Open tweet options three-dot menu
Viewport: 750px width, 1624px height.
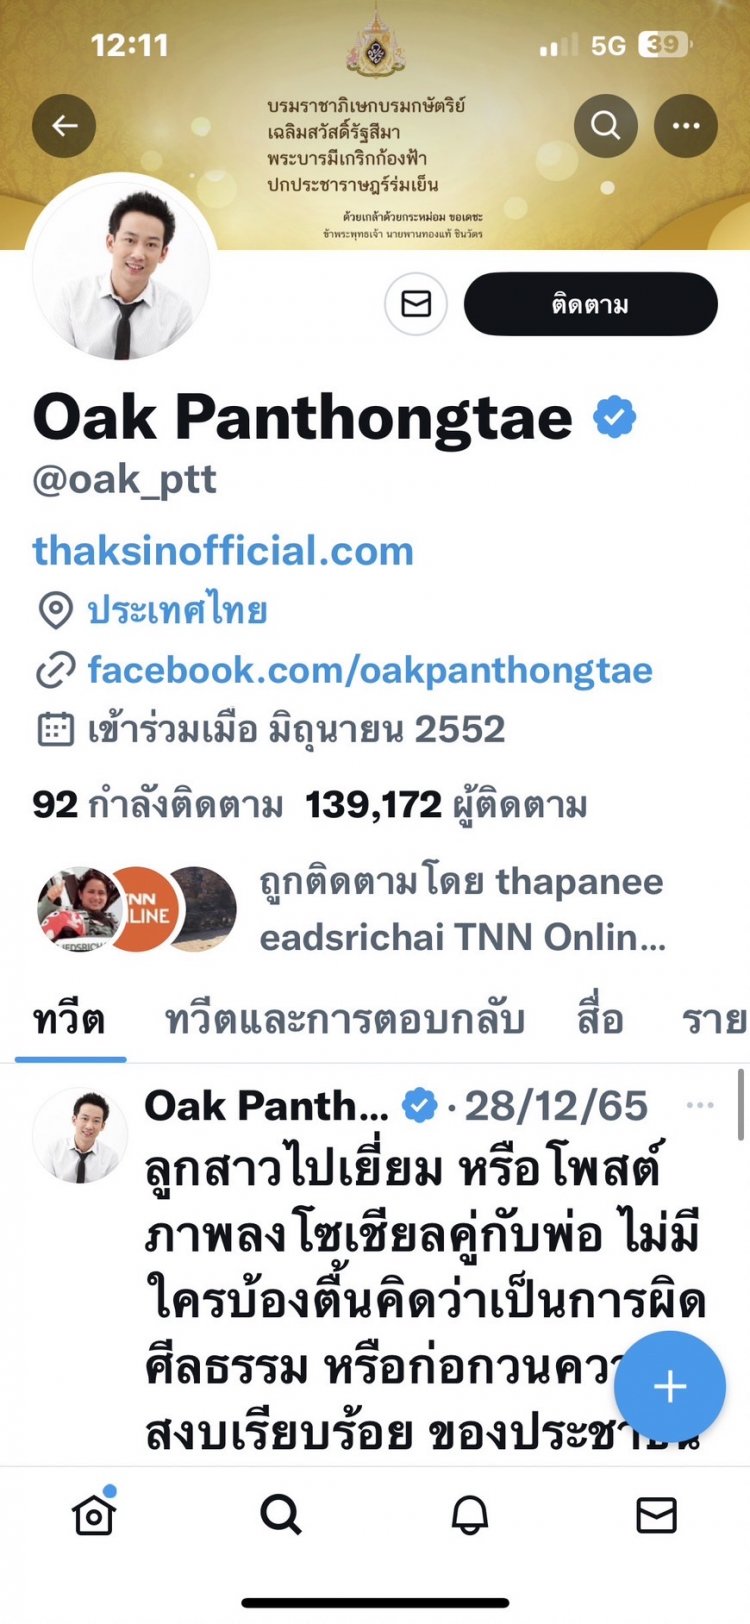click(x=700, y=1105)
